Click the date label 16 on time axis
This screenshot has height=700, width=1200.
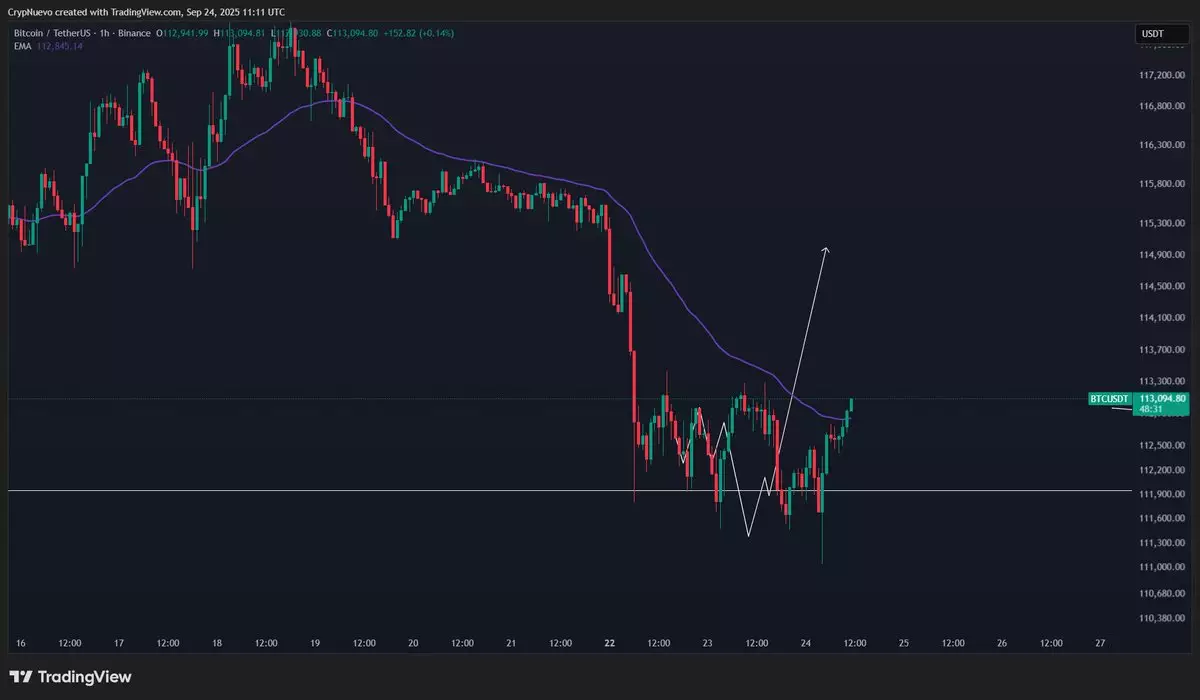(x=20, y=643)
